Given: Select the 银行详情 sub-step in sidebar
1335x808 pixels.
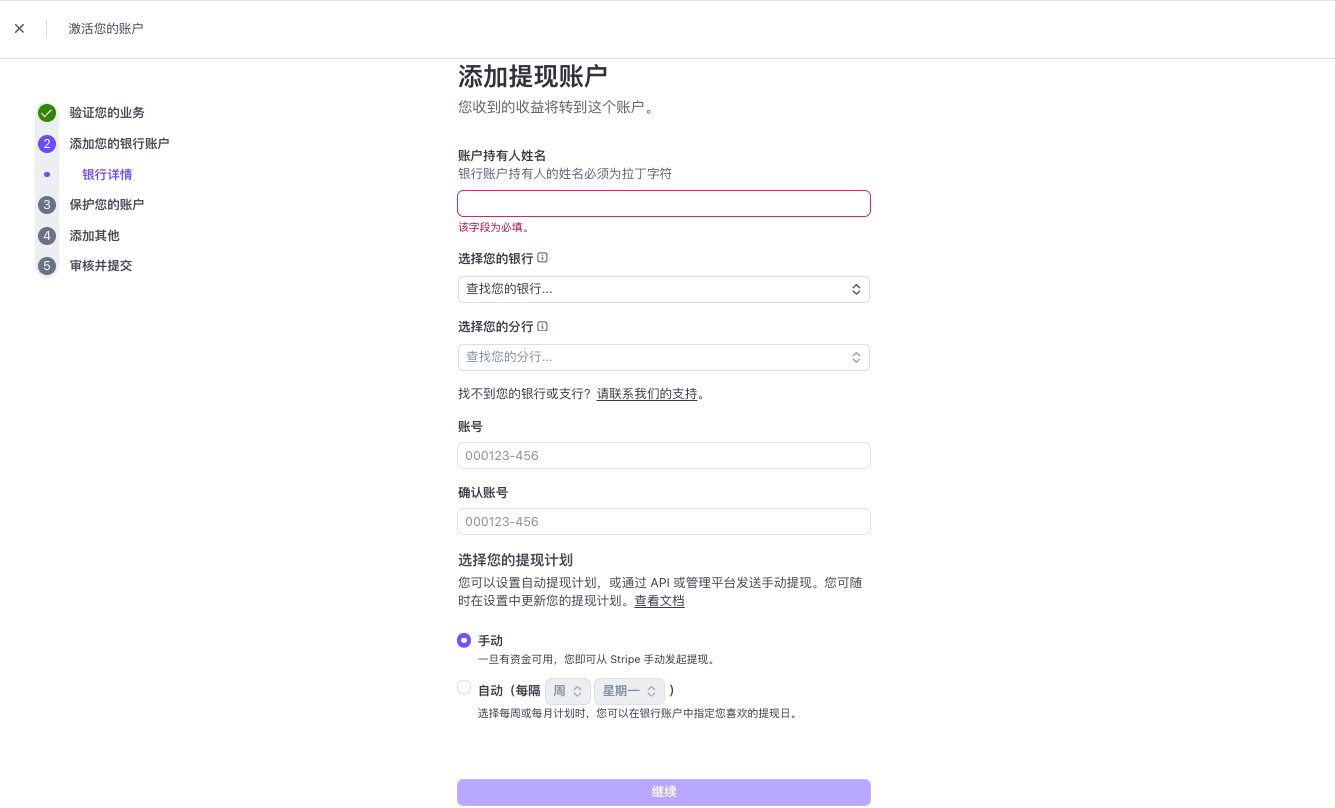Looking at the screenshot, I should [107, 174].
